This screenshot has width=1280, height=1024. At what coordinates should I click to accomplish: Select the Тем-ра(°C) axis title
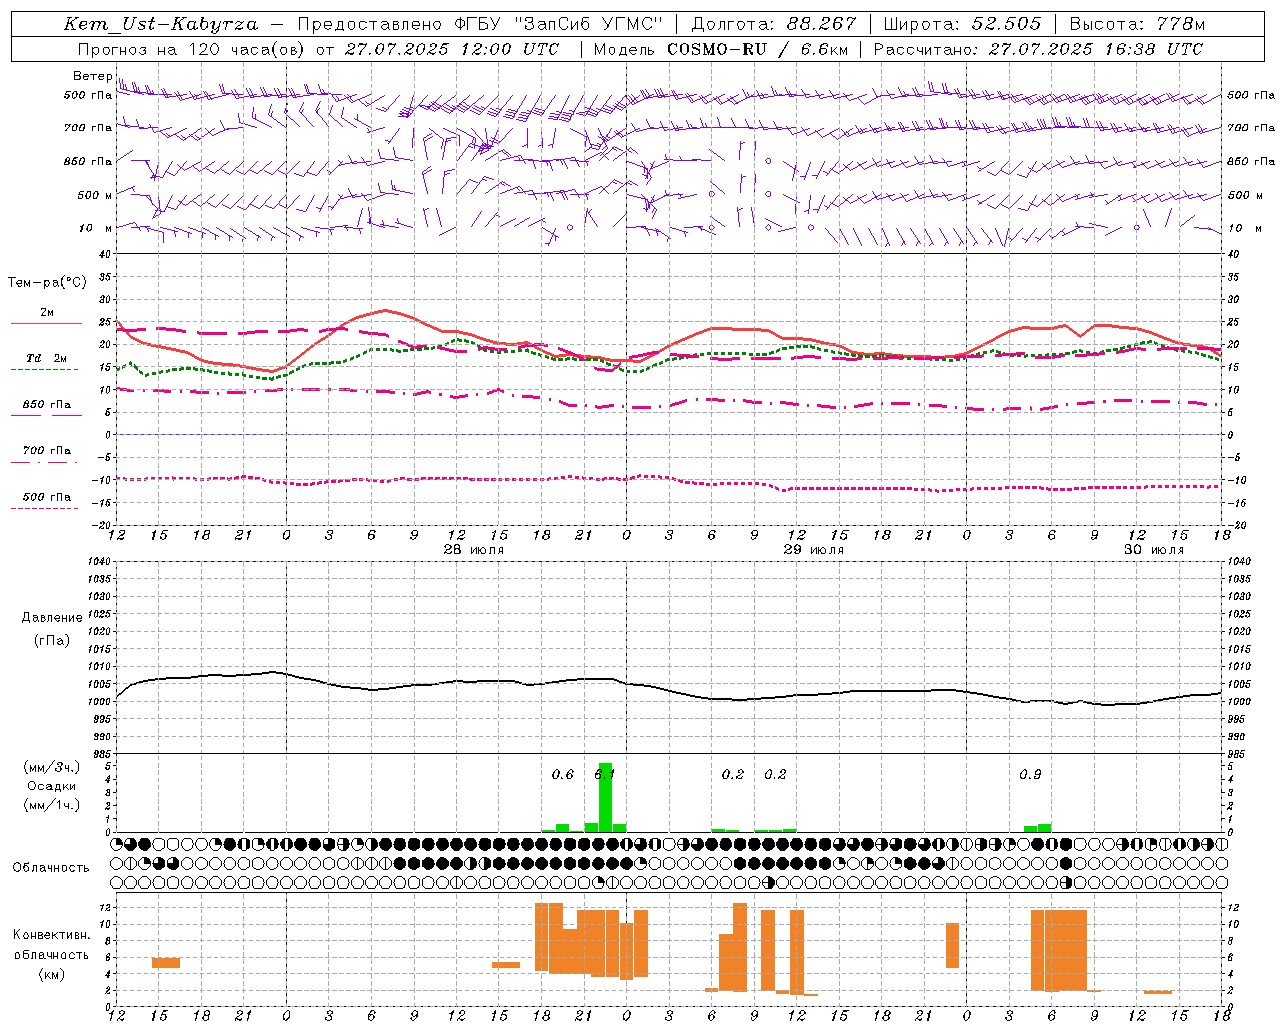(47, 283)
